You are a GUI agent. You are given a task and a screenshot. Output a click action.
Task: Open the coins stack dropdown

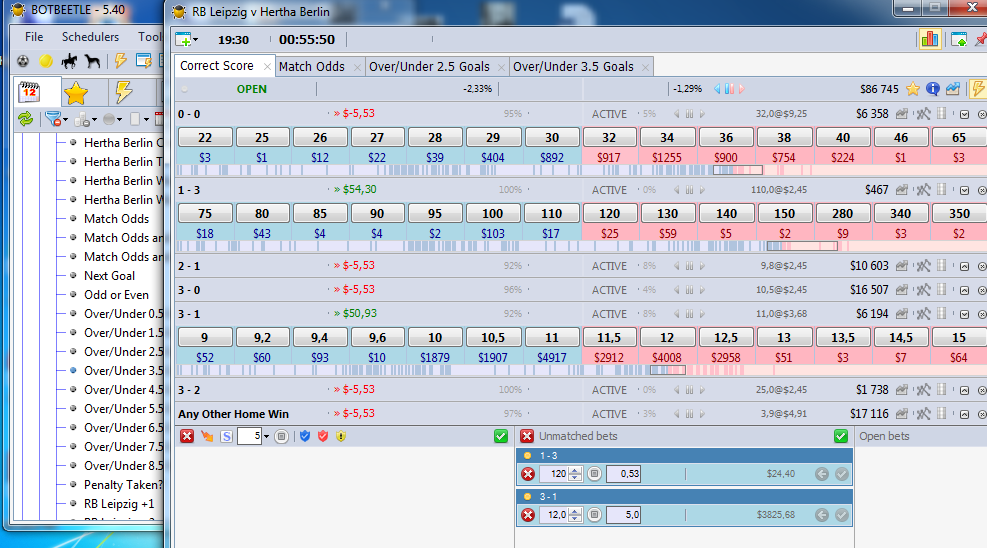[86, 119]
